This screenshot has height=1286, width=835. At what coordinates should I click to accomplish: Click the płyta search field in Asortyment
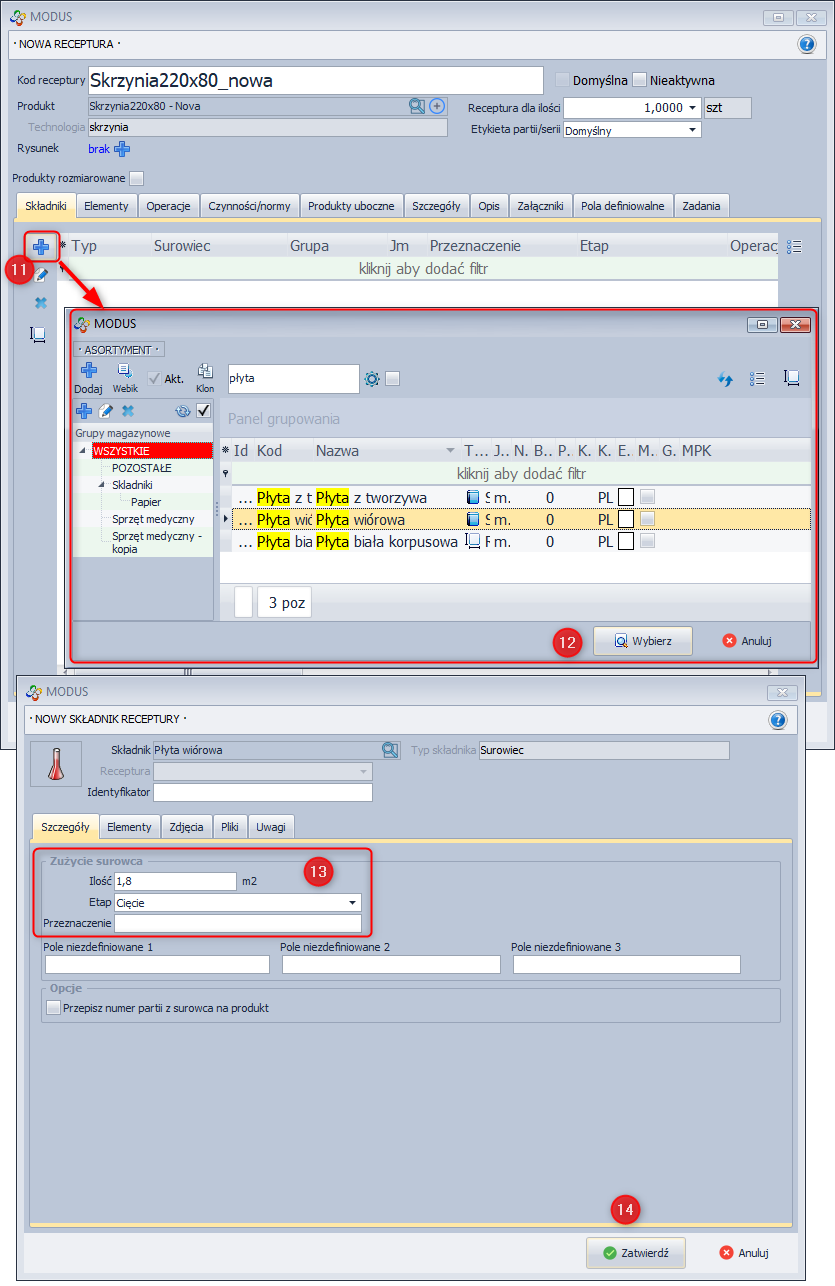coord(293,379)
